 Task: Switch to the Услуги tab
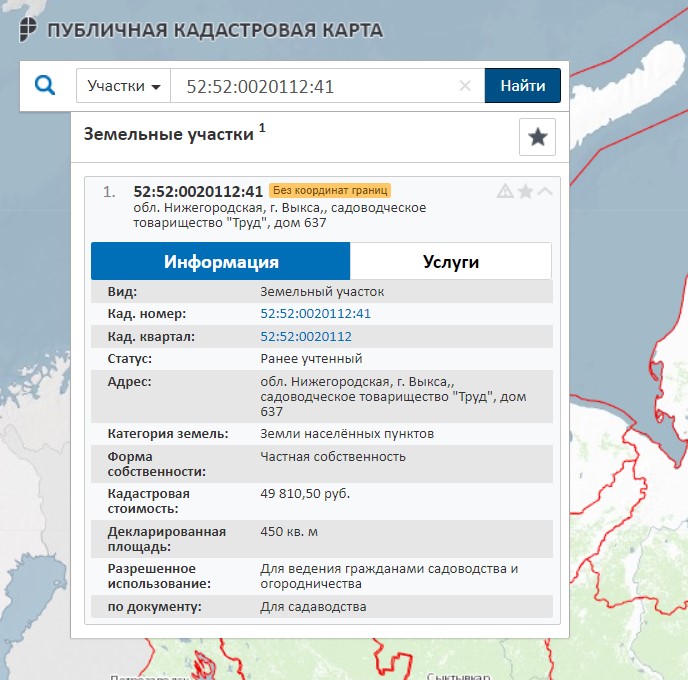(450, 262)
